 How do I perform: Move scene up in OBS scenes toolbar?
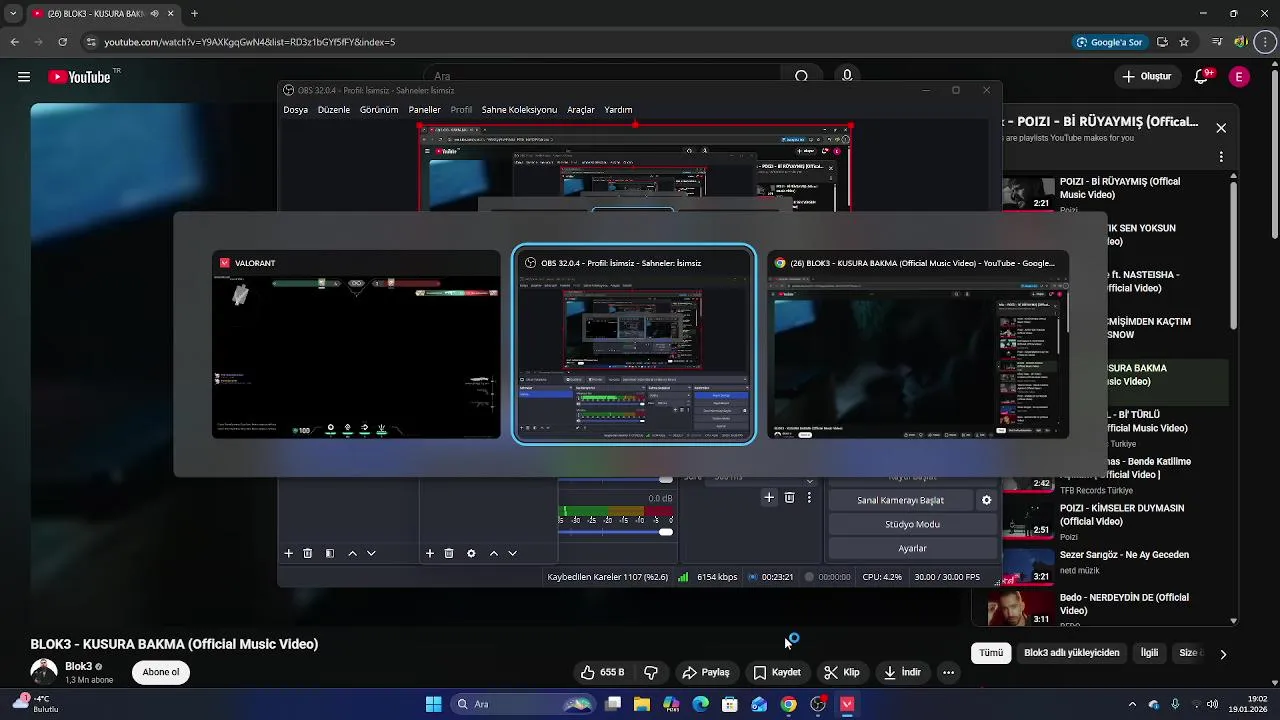352,553
